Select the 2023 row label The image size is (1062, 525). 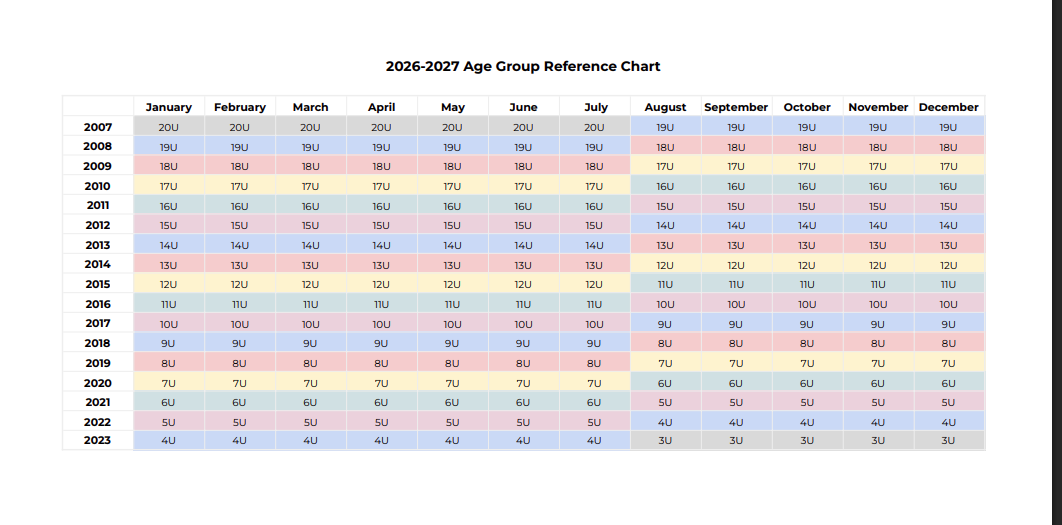(98, 440)
